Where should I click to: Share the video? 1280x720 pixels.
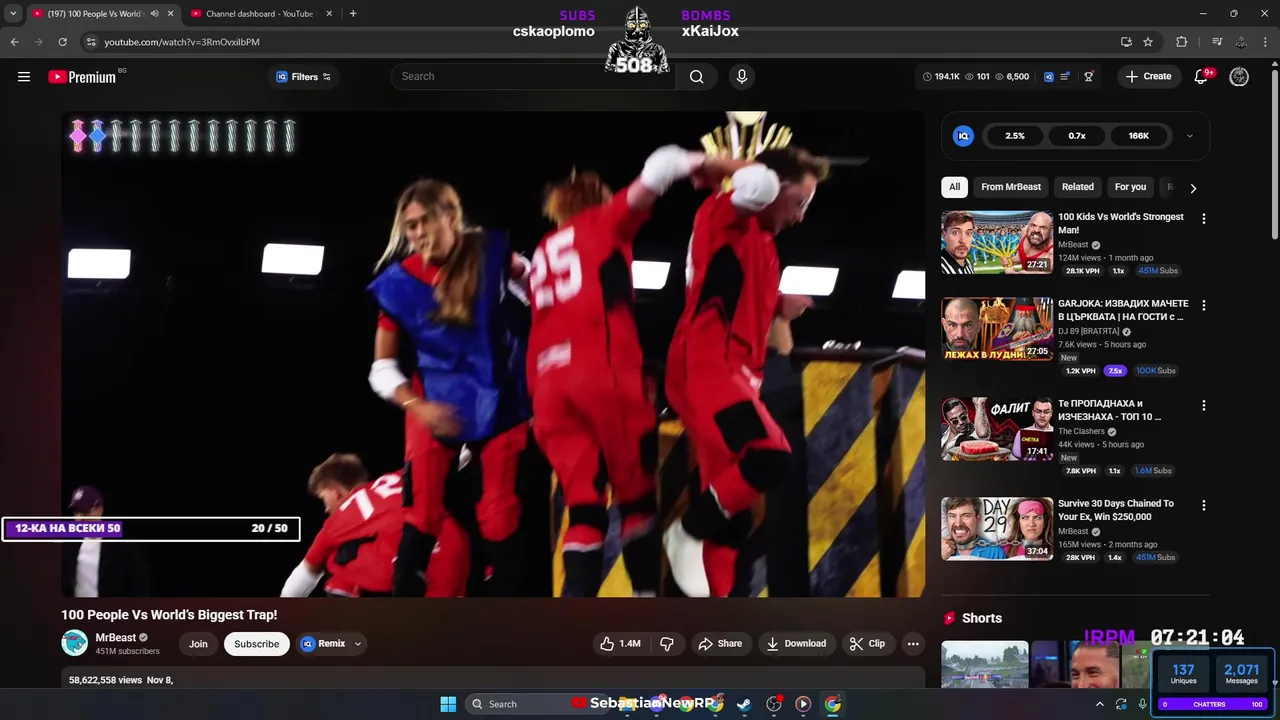tap(720, 644)
